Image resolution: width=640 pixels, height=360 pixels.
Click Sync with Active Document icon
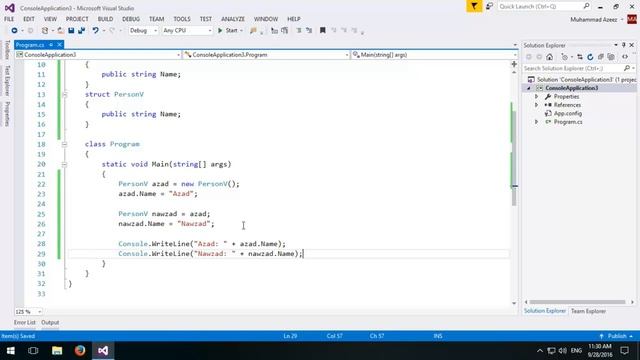580,57
